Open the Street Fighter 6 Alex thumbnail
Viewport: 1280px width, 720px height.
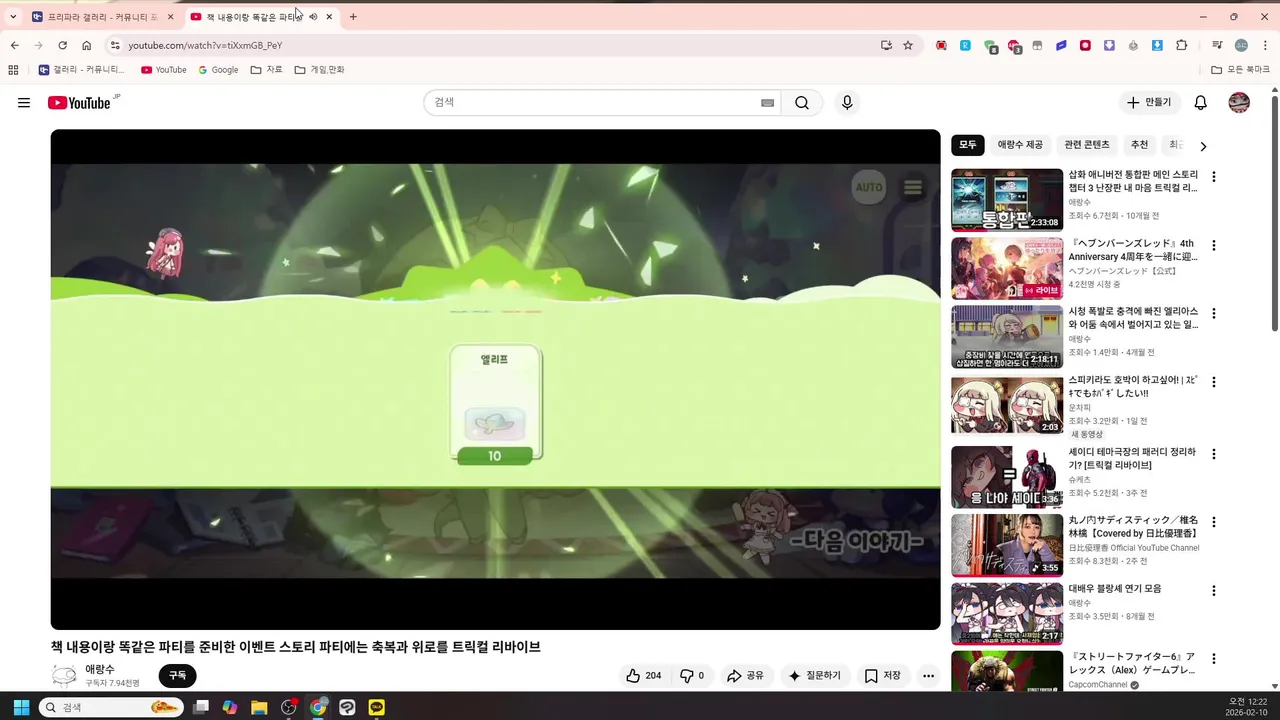[x=1007, y=671]
